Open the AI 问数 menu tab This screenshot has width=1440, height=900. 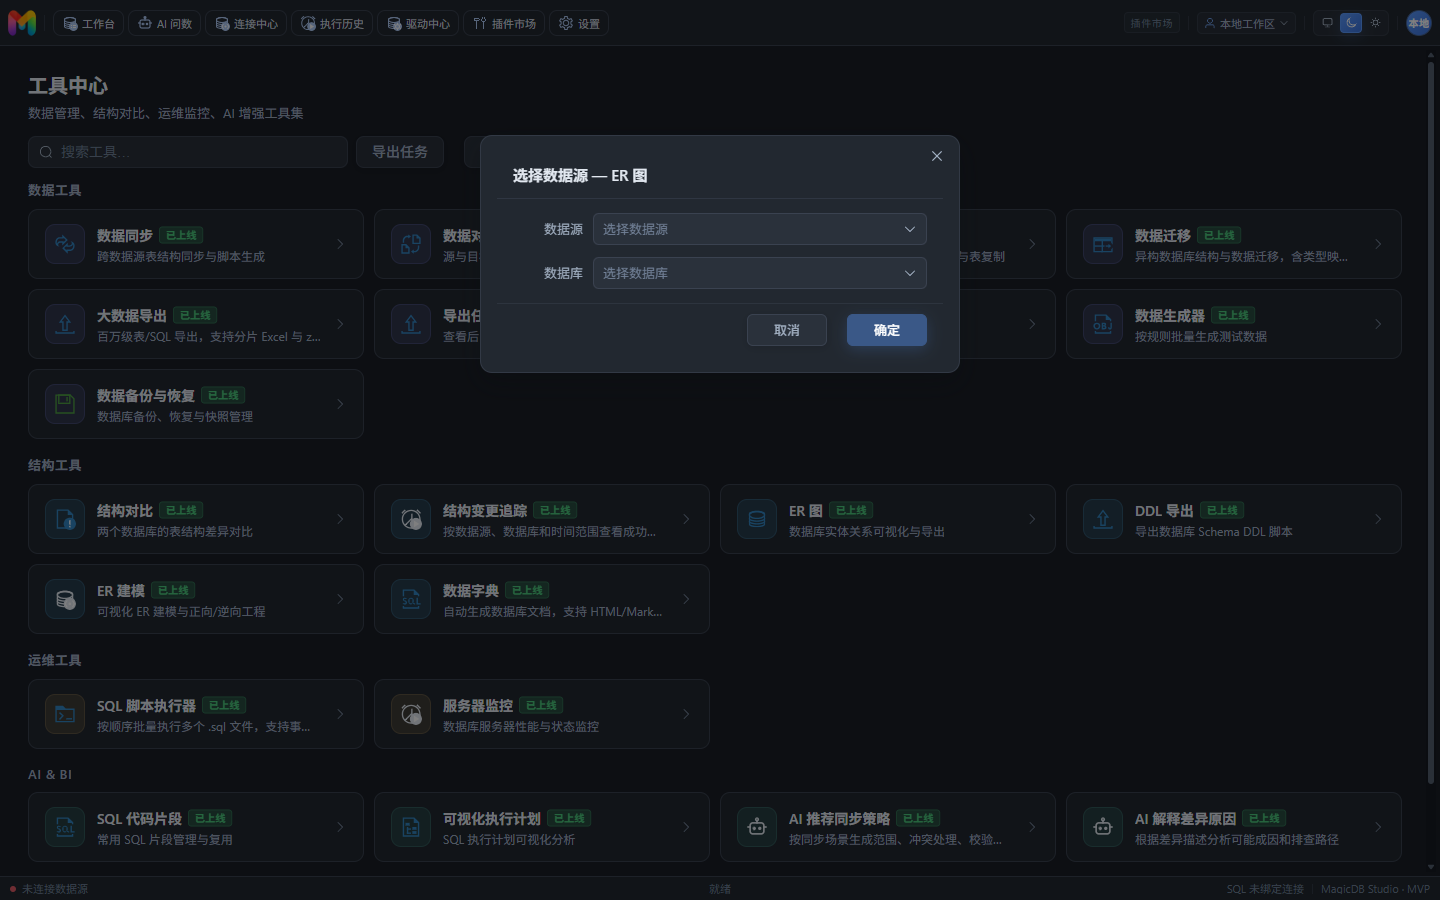[165, 23]
